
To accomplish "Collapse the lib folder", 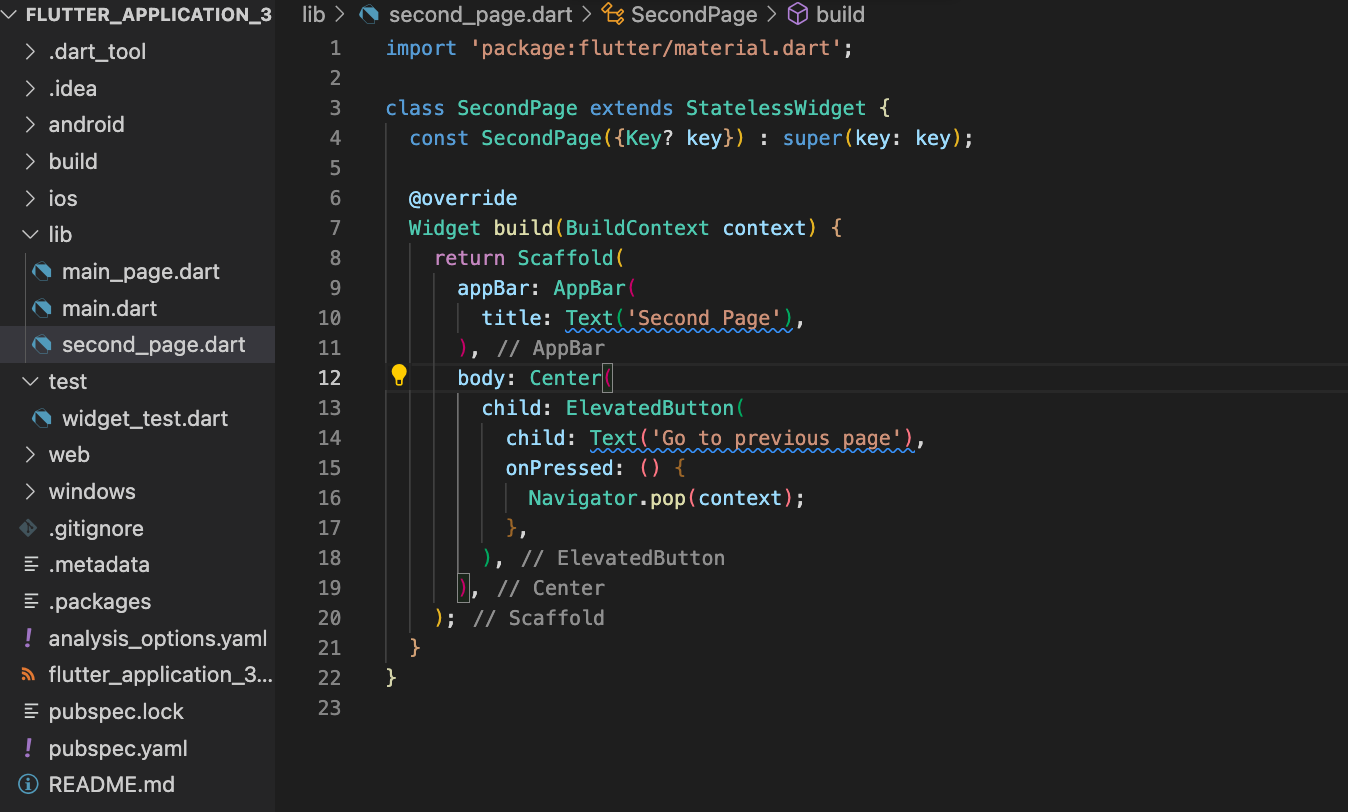I will (30, 235).
